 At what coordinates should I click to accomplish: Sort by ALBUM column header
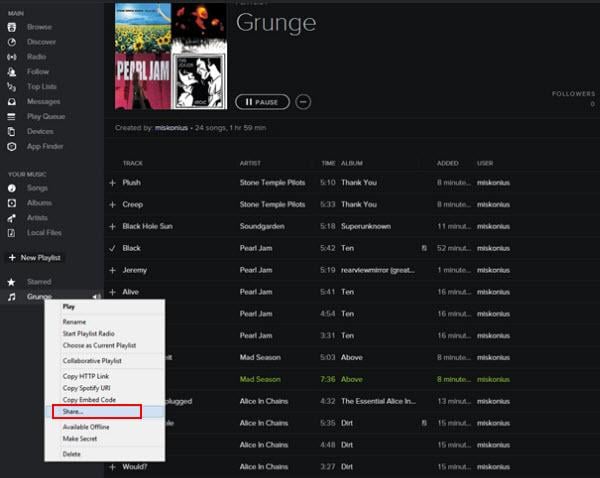coord(352,163)
